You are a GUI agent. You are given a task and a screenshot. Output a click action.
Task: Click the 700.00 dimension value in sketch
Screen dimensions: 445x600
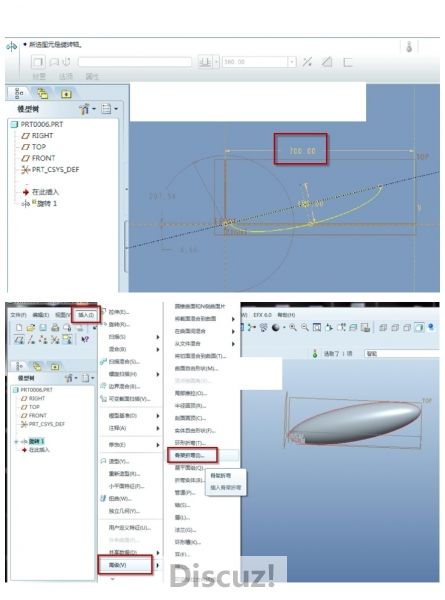click(302, 151)
